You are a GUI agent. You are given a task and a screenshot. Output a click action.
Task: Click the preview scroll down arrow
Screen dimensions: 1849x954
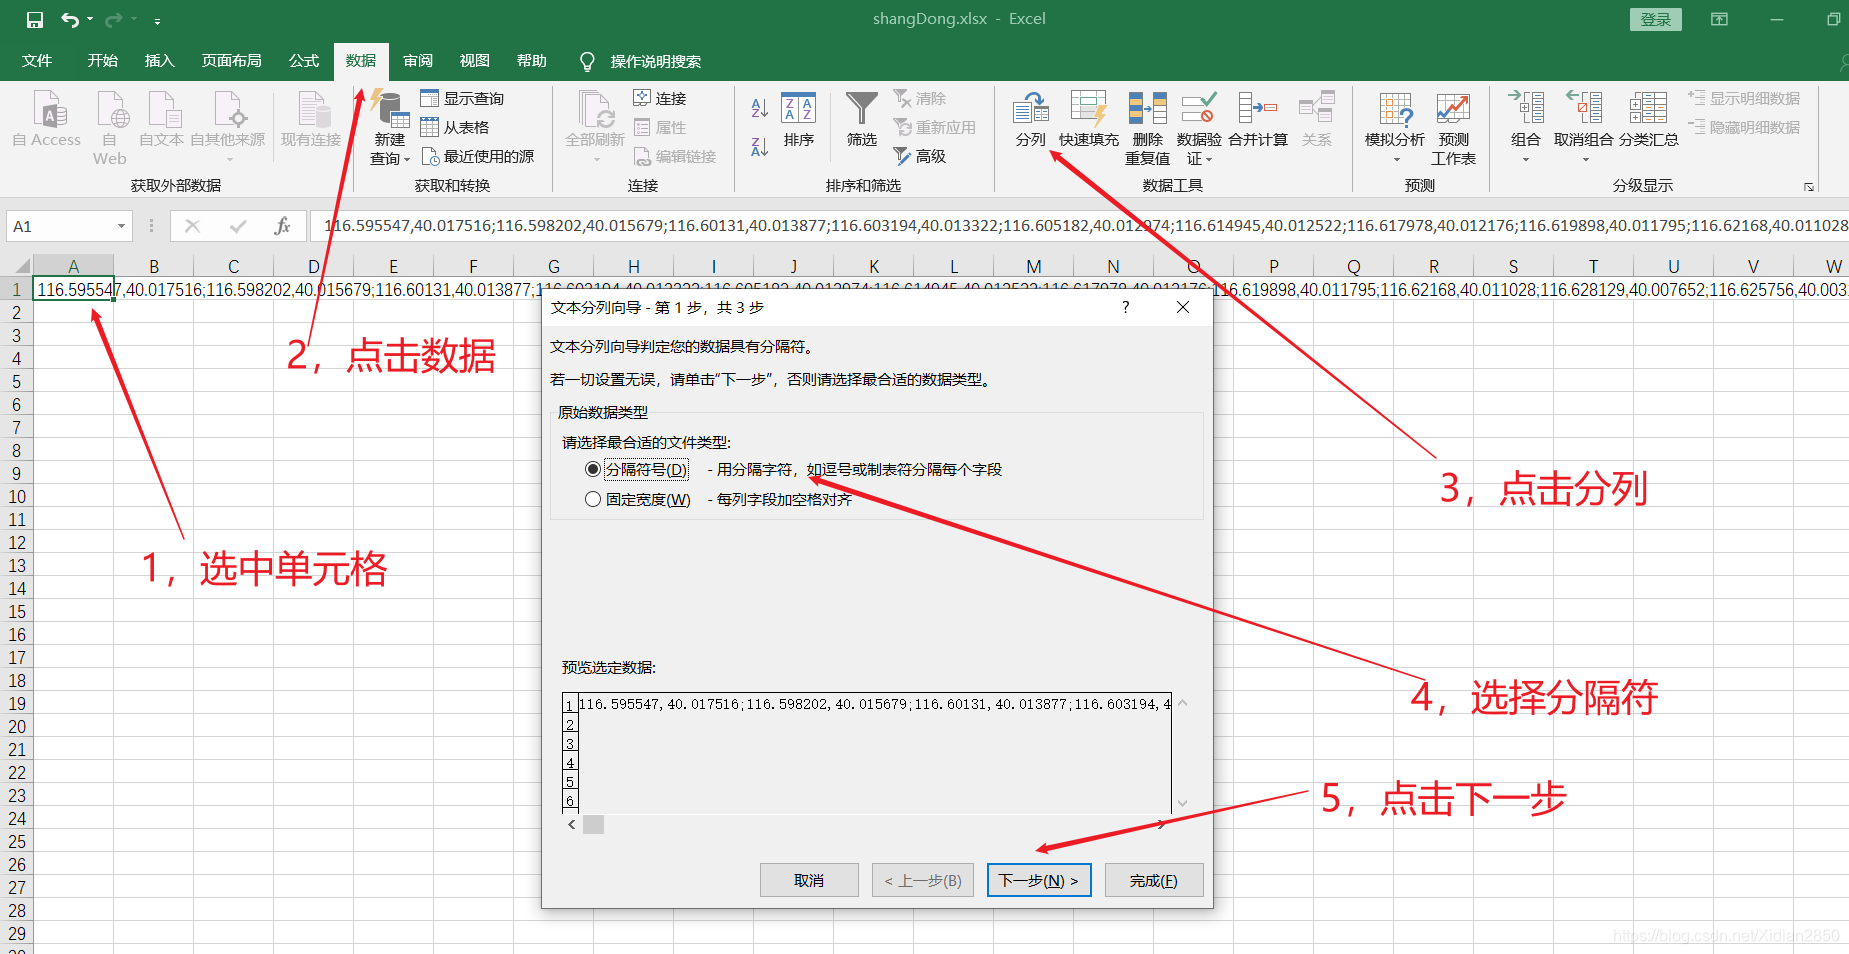(1183, 803)
